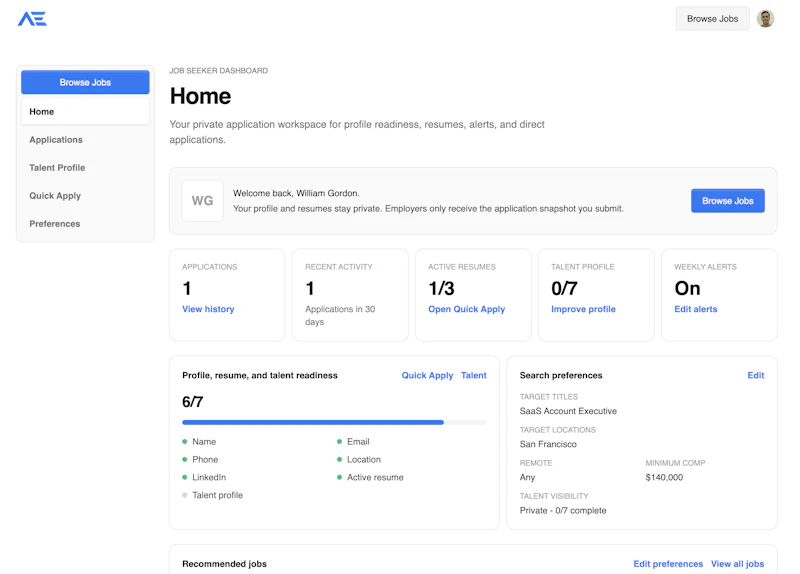Click the blue Browse Jobs sidebar button

pyautogui.click(x=85, y=82)
